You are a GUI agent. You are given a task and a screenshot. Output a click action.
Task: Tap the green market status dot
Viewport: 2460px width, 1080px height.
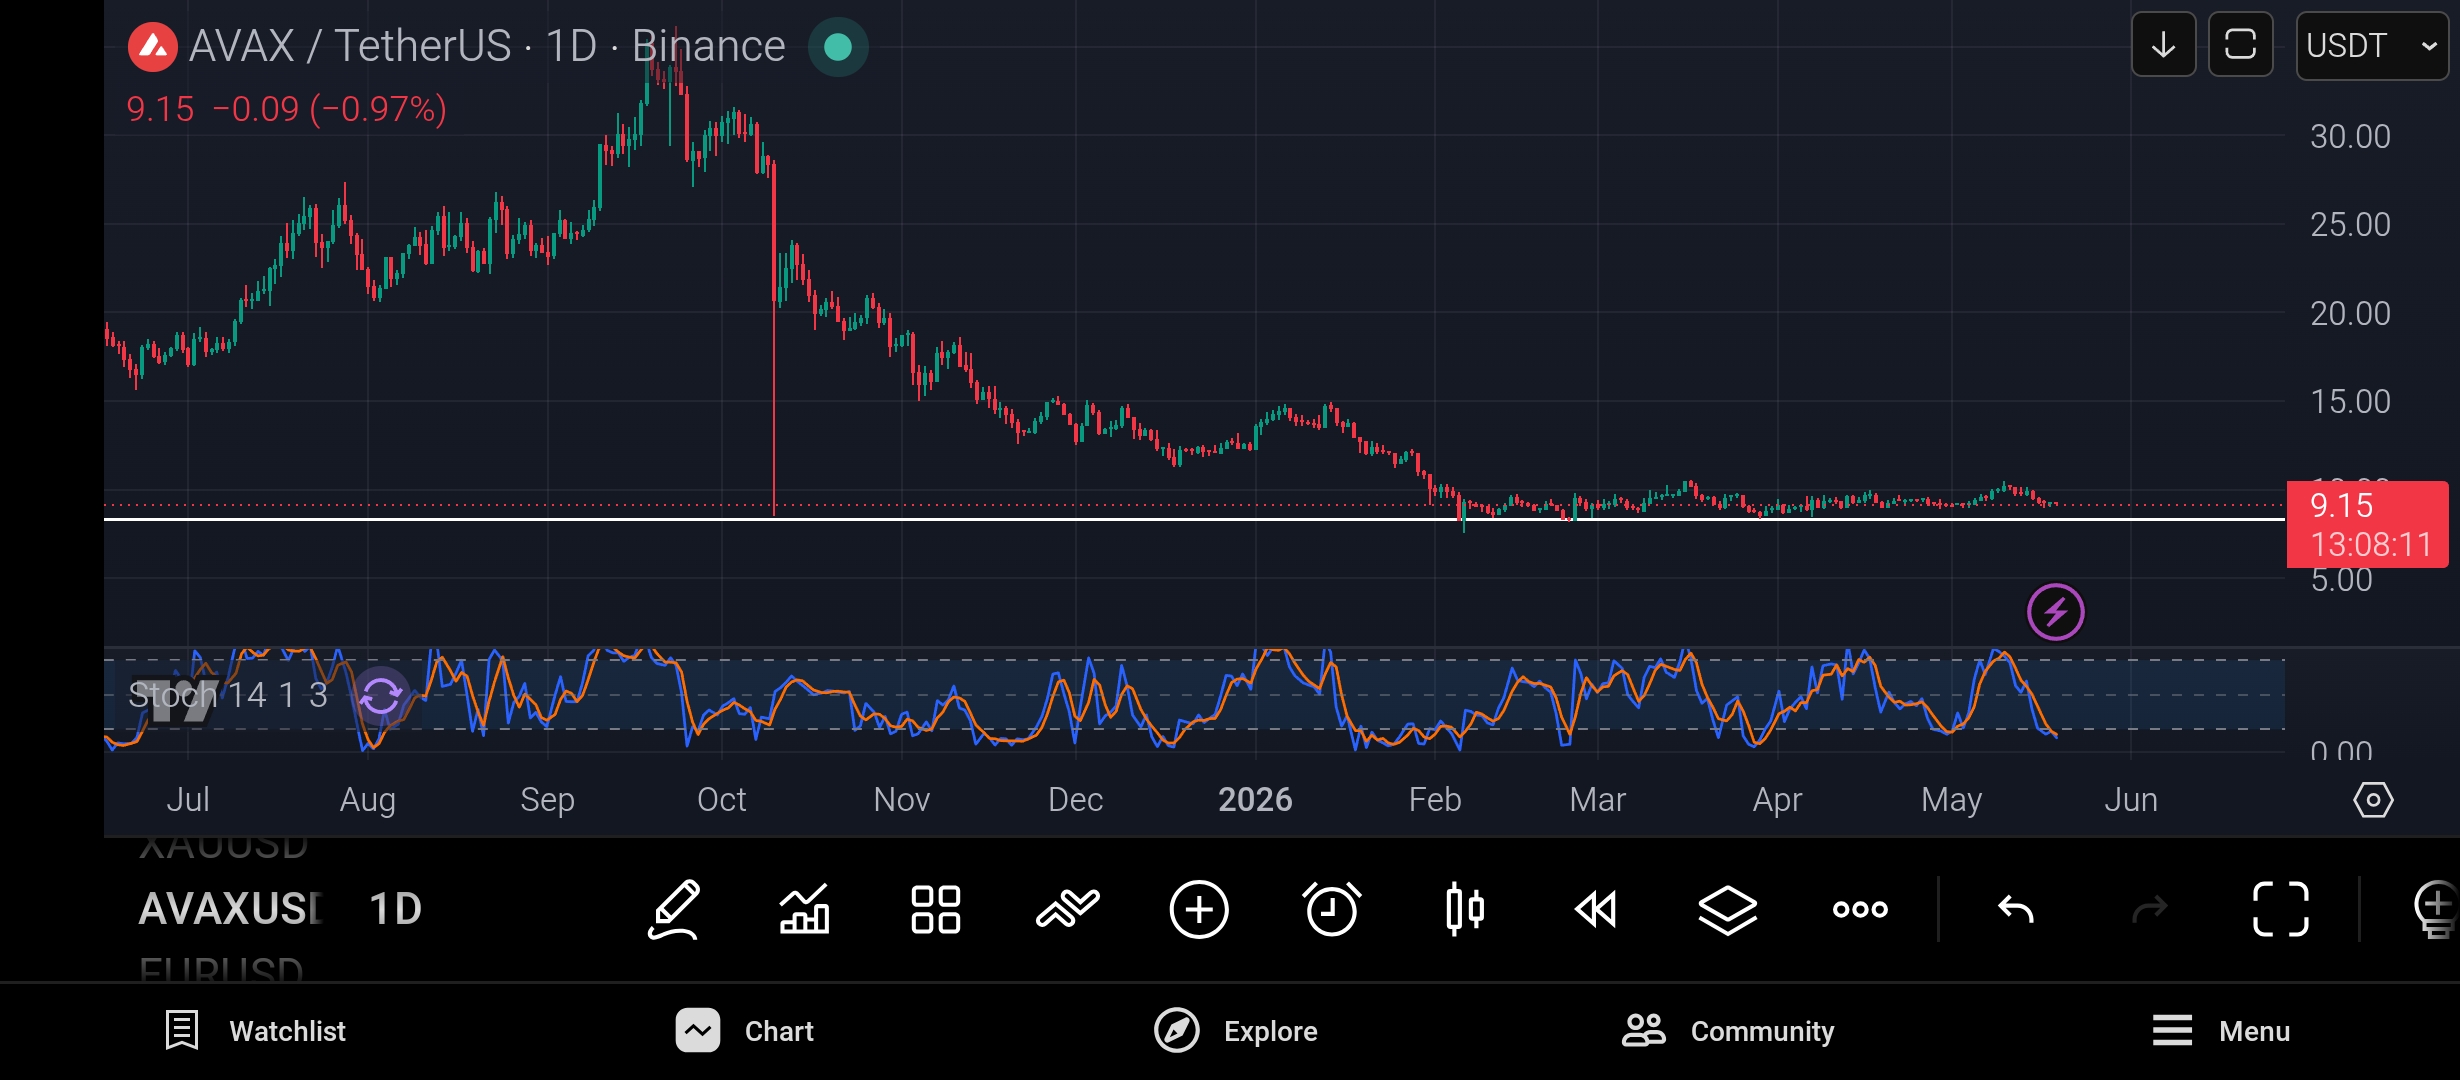click(838, 47)
